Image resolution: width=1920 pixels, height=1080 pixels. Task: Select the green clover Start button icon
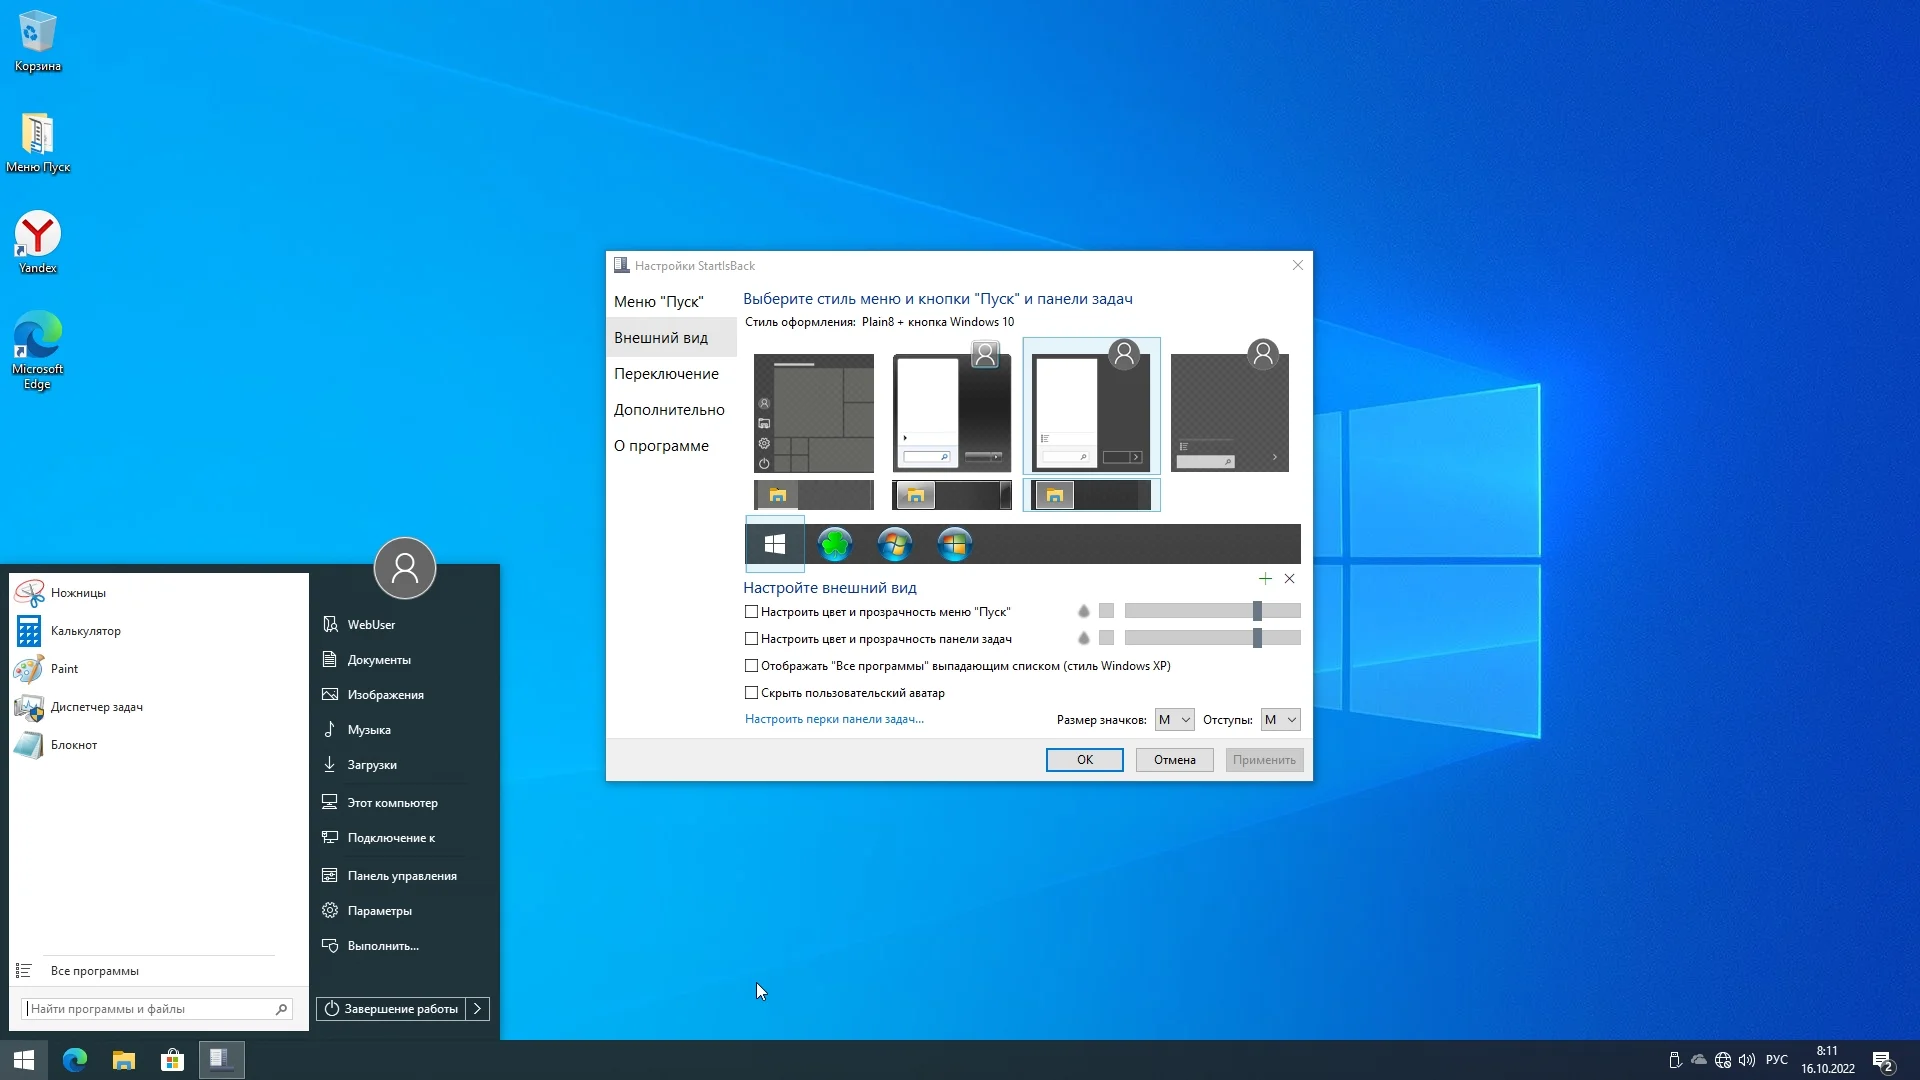[835, 544]
